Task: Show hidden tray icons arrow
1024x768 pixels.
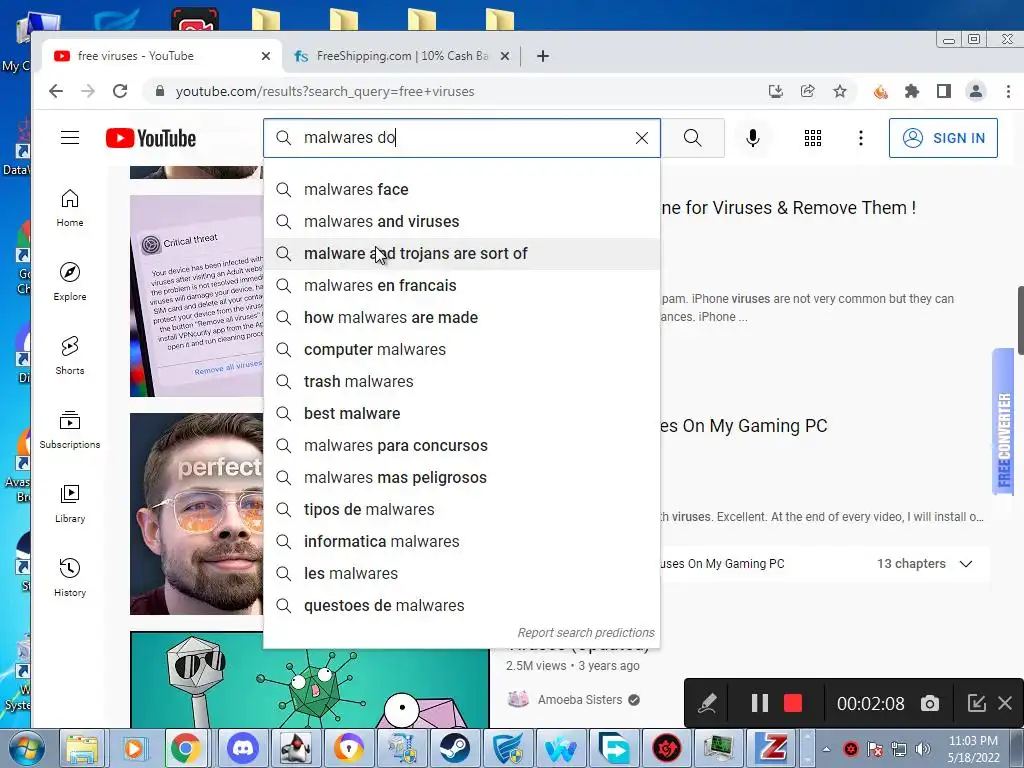Action: [827, 749]
